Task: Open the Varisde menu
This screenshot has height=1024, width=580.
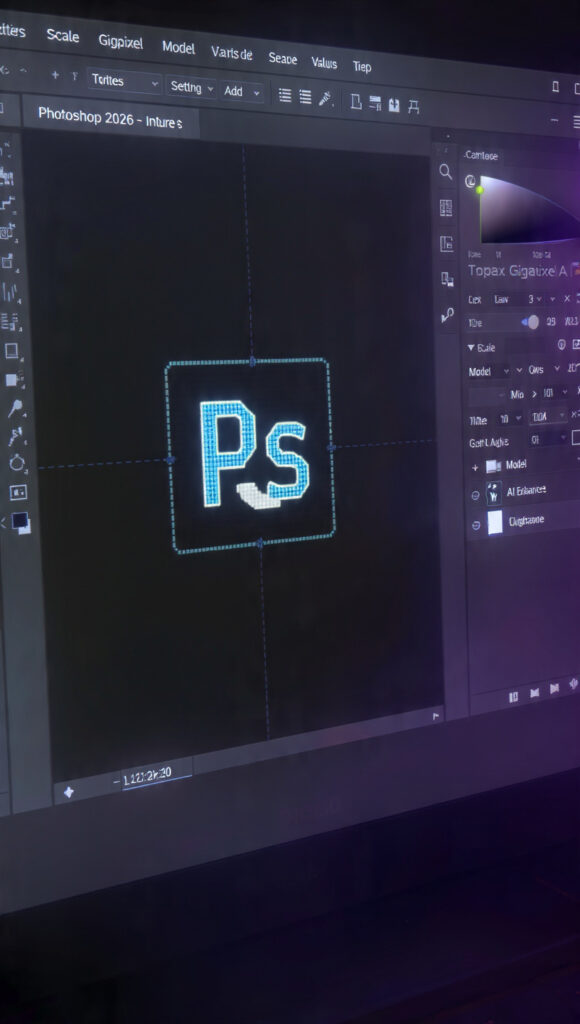Action: click(x=232, y=54)
